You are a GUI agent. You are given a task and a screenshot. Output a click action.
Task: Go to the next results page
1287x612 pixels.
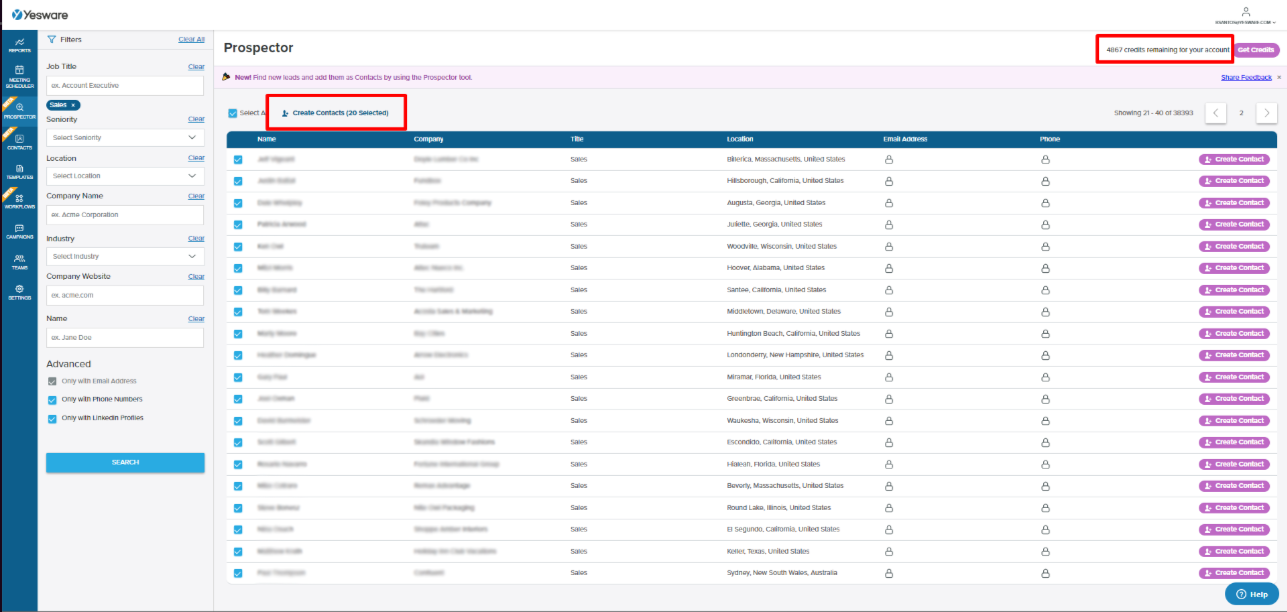click(1266, 113)
